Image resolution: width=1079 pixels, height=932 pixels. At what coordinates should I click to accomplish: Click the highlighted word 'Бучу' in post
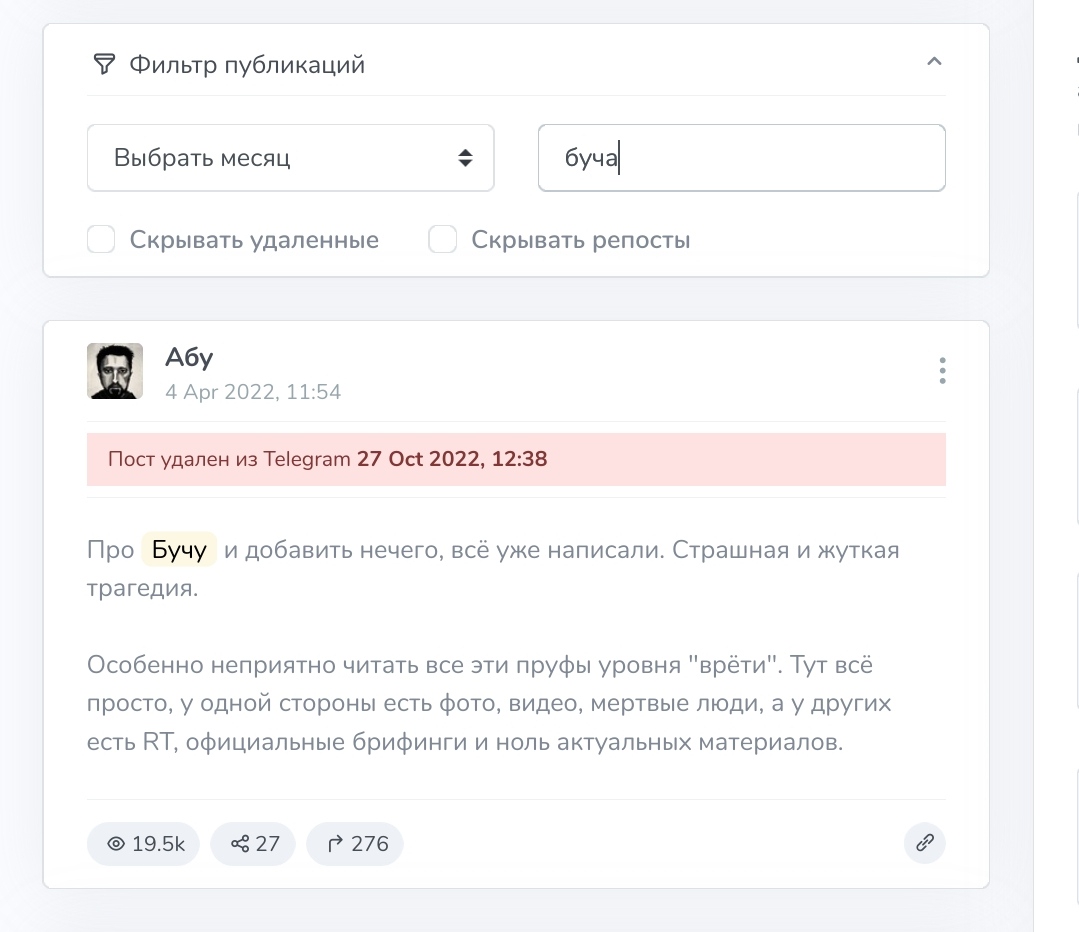[x=180, y=550]
